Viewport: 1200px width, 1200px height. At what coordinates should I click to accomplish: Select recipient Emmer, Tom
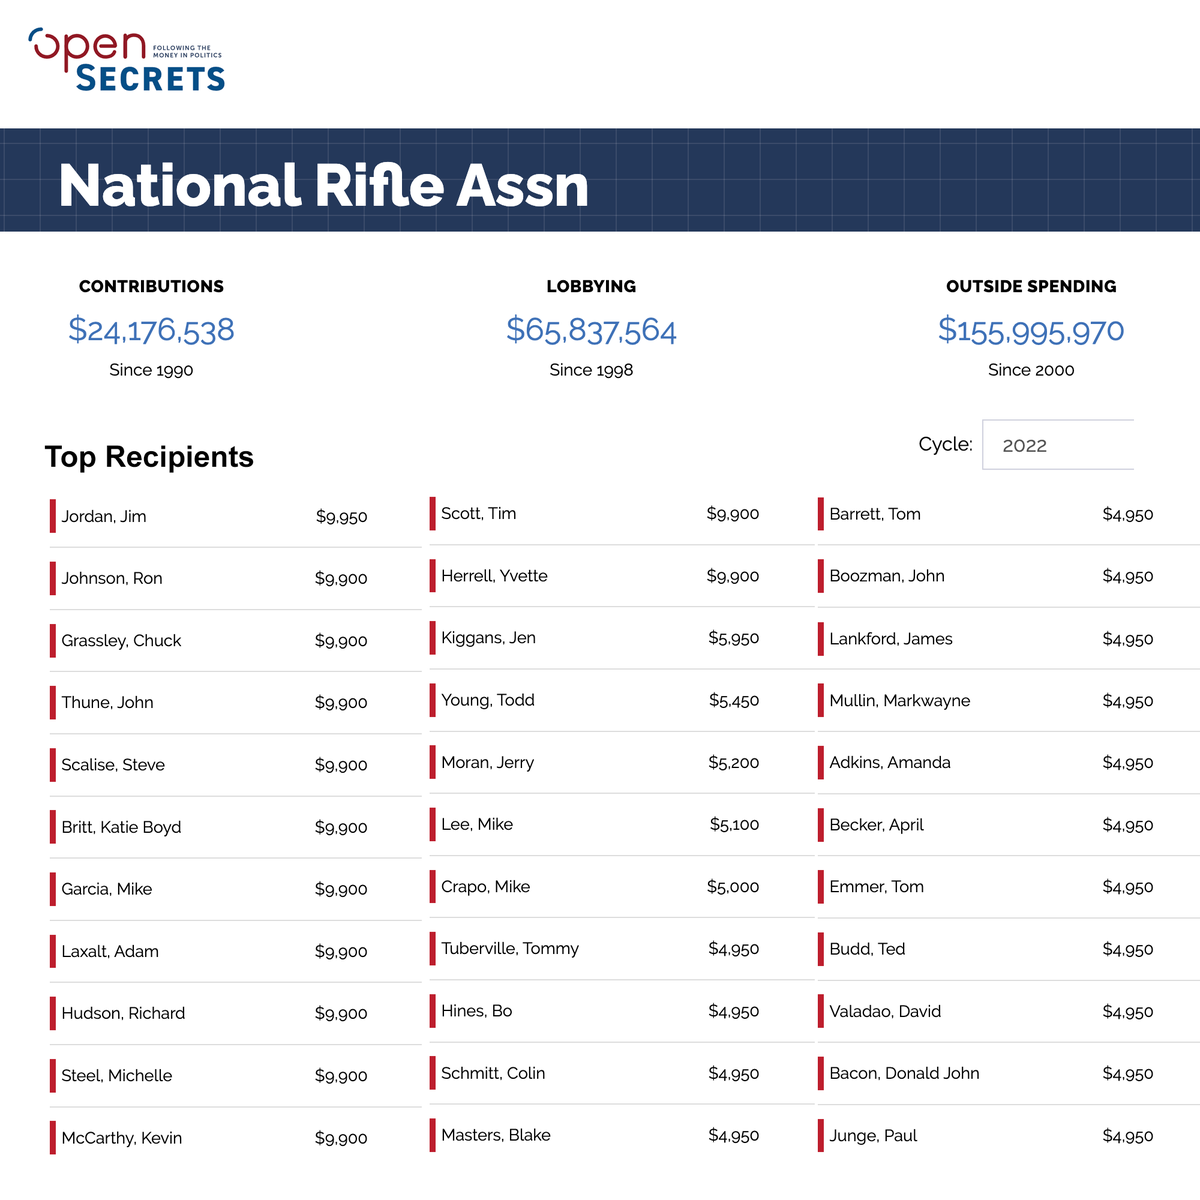pyautogui.click(x=877, y=887)
